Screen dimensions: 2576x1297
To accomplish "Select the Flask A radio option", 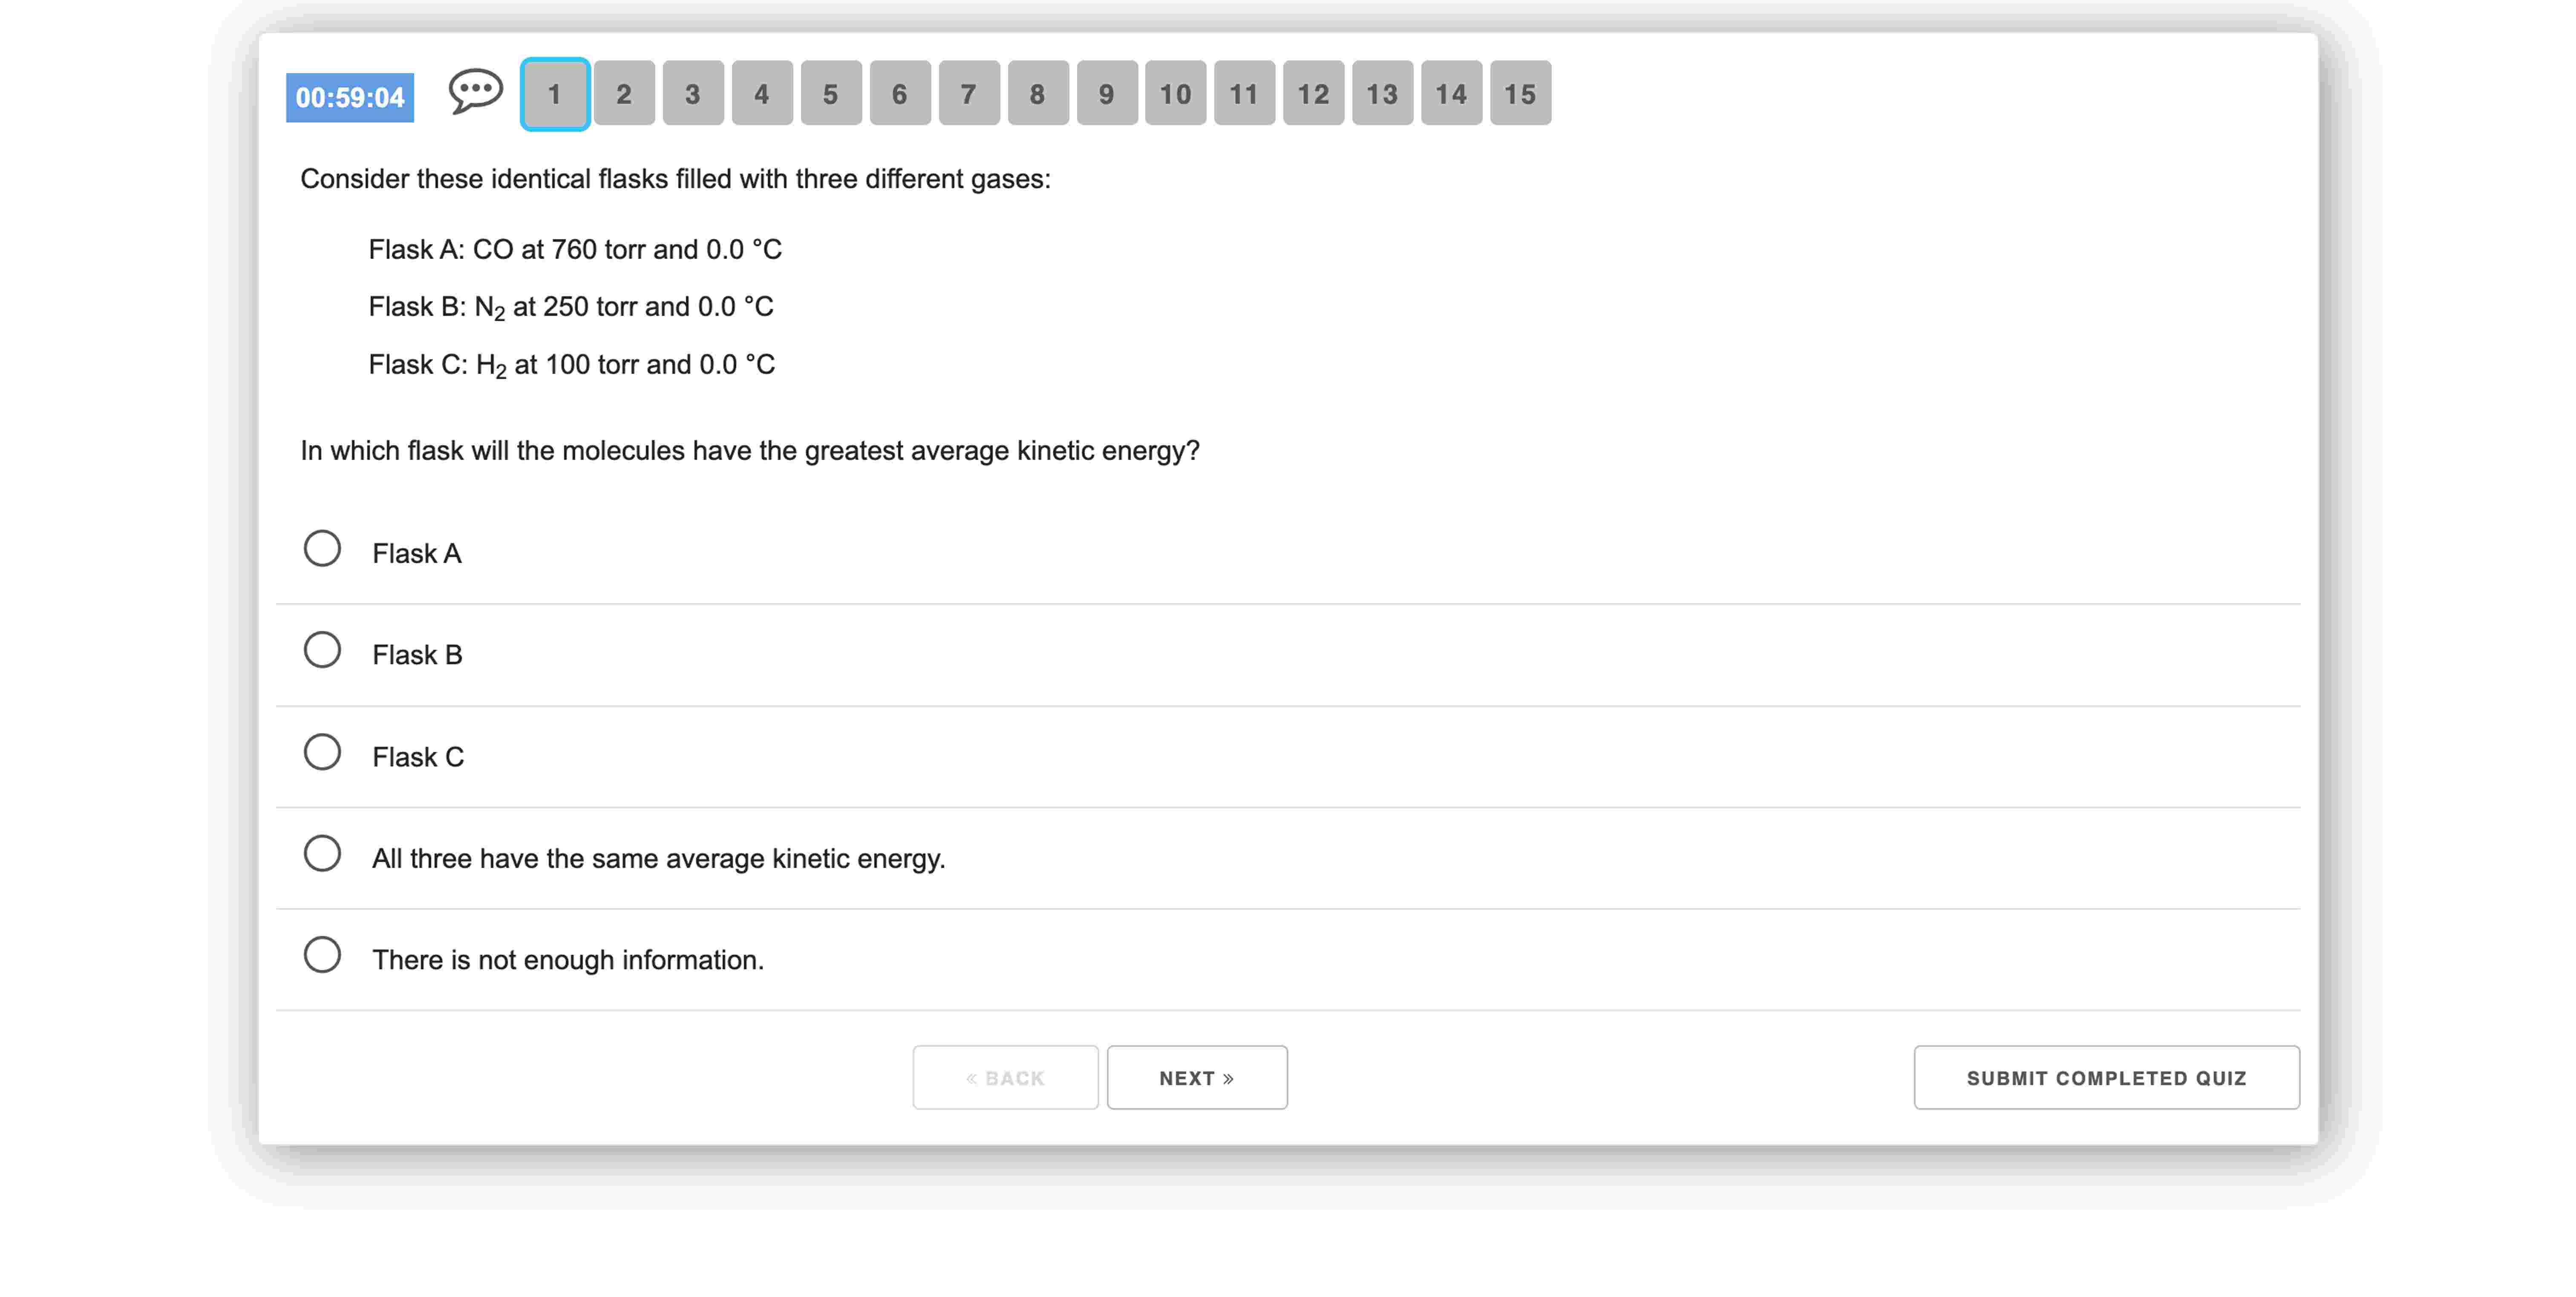I will coord(322,549).
